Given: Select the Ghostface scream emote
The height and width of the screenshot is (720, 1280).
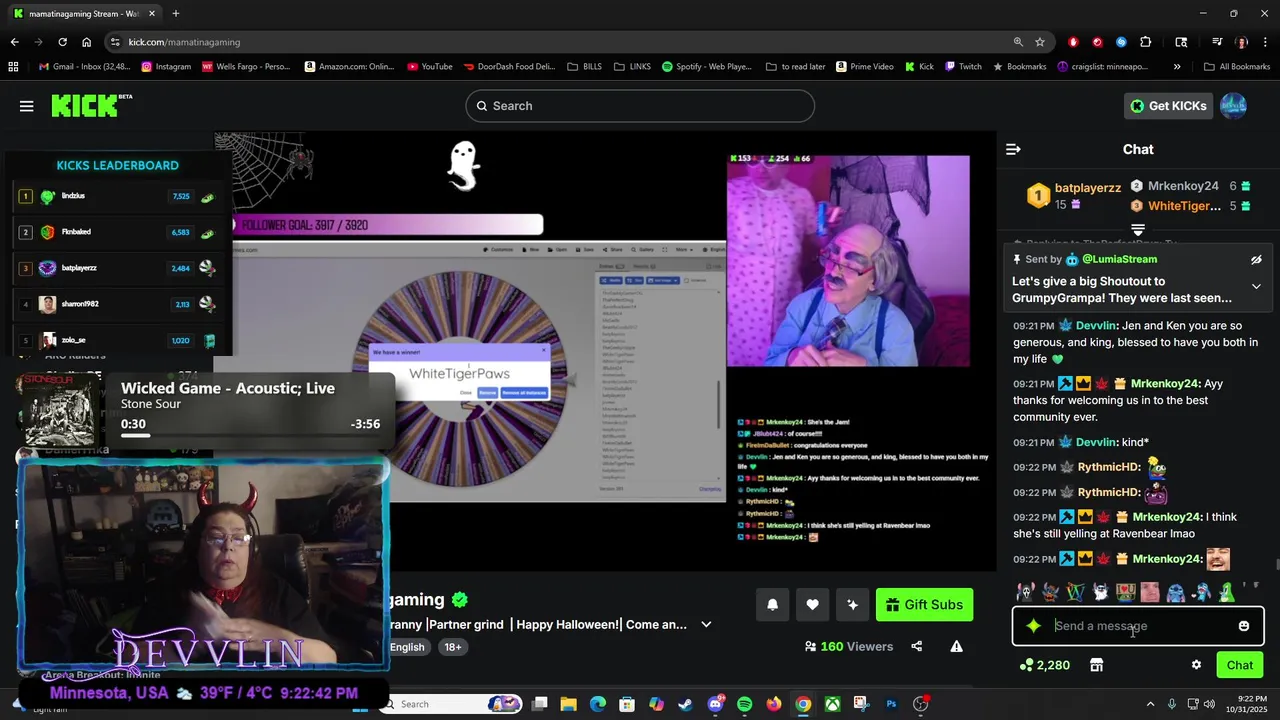Looking at the screenshot, I should coord(1026,592).
